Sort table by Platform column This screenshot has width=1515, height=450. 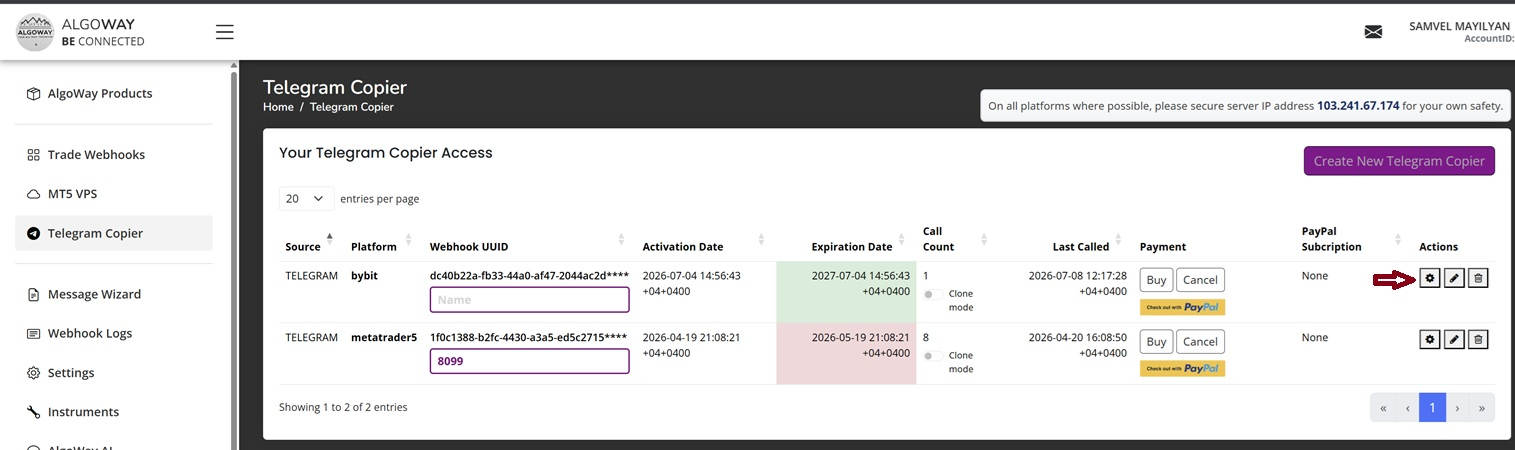tap(380, 246)
